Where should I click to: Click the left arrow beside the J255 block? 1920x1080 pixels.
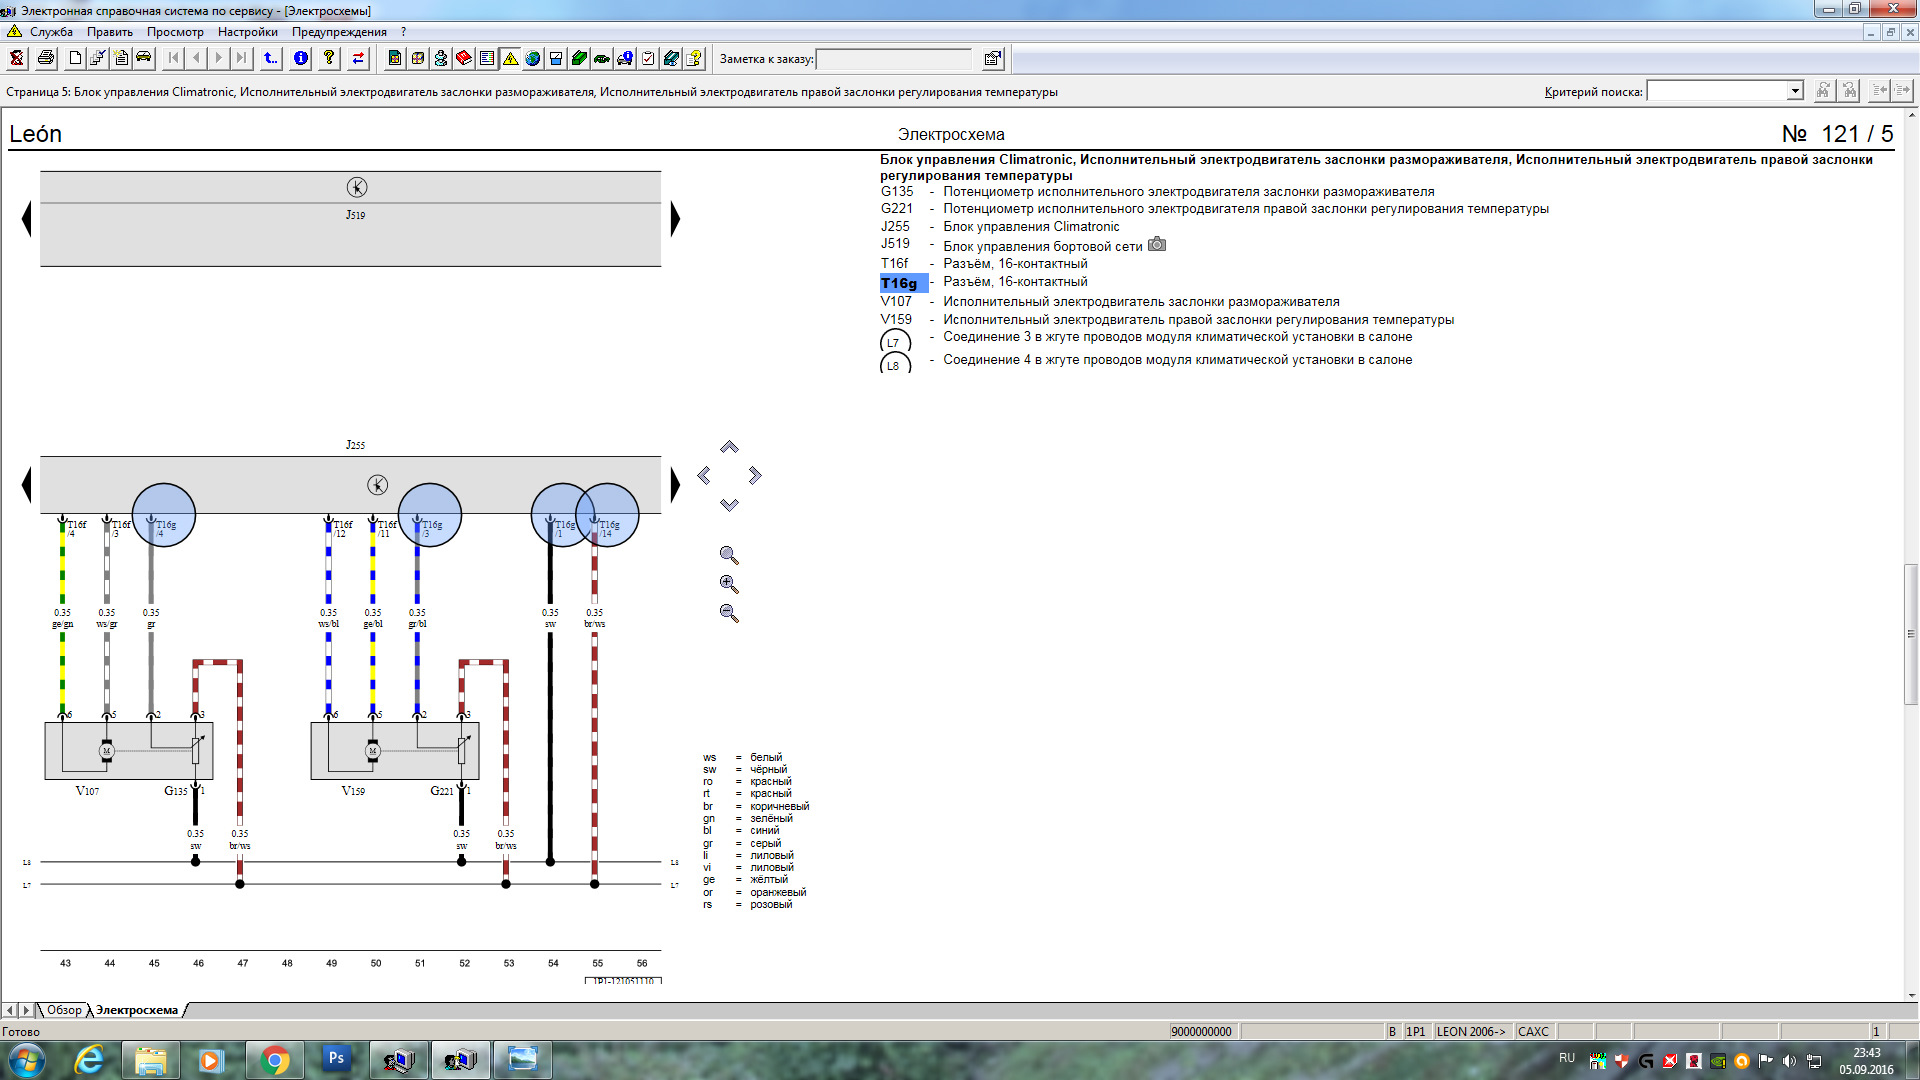tap(27, 485)
